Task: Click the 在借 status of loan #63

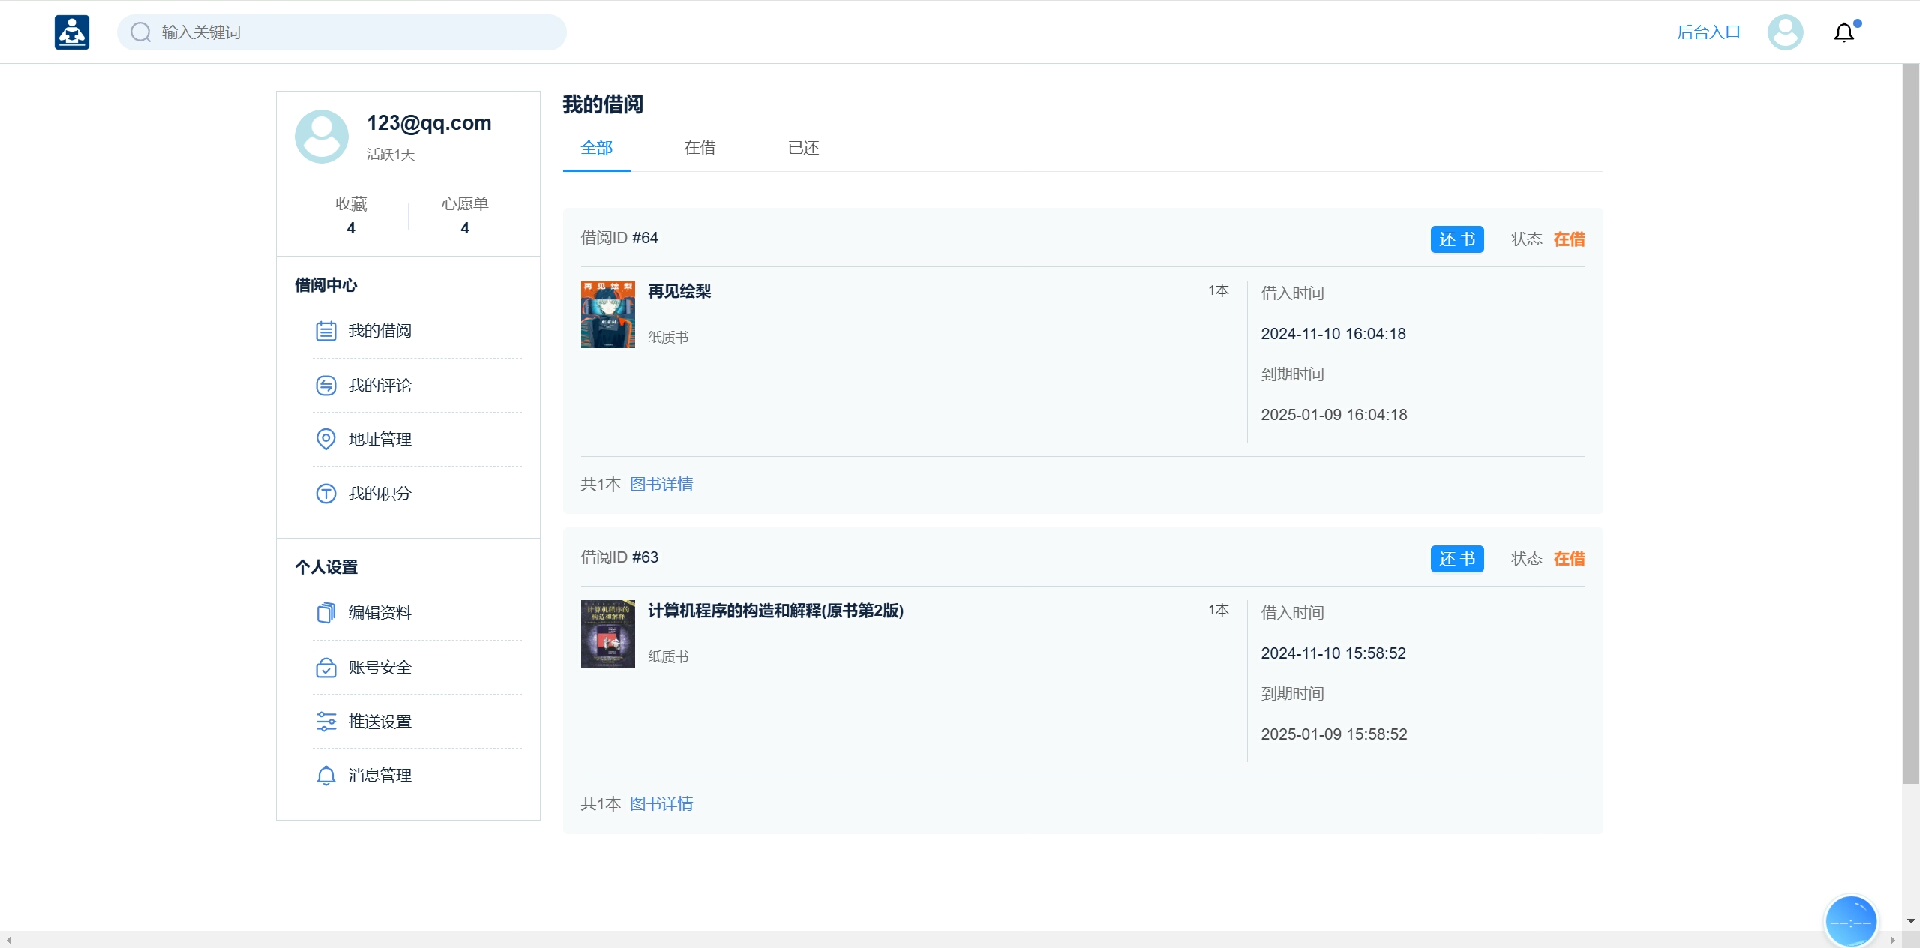Action: pos(1570,559)
